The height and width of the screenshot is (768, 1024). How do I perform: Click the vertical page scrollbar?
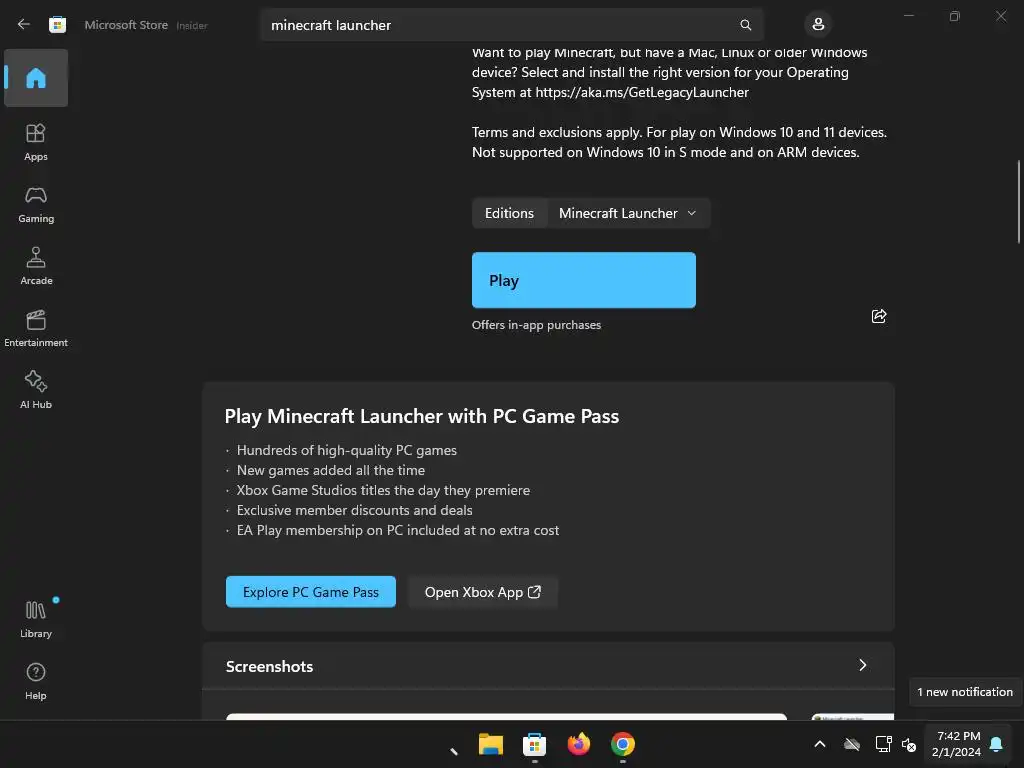click(1018, 202)
